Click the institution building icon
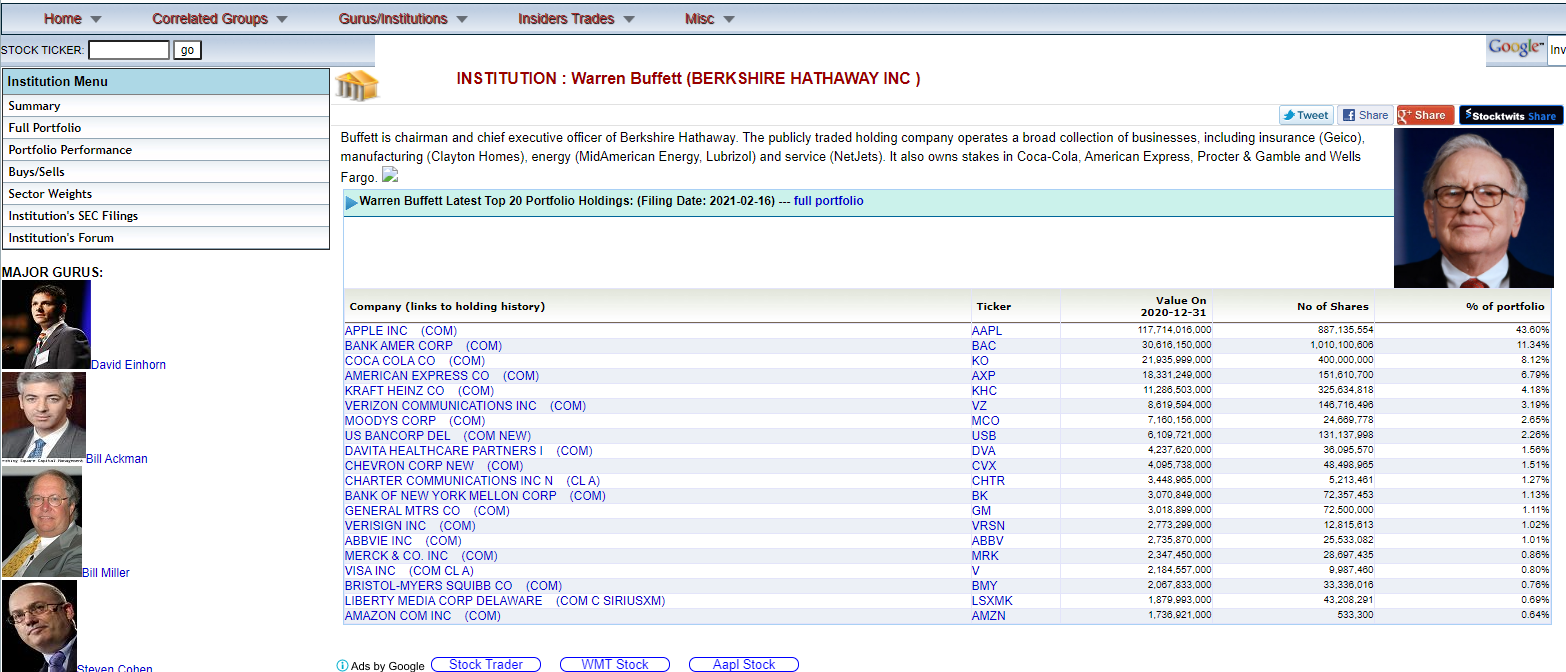 (357, 86)
